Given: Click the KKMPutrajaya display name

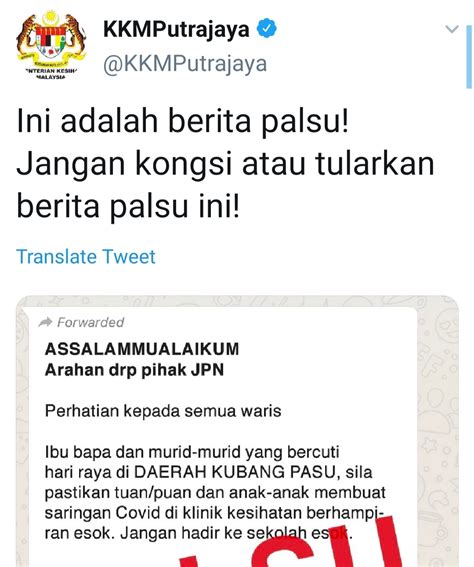Looking at the screenshot, I should [x=176, y=29].
